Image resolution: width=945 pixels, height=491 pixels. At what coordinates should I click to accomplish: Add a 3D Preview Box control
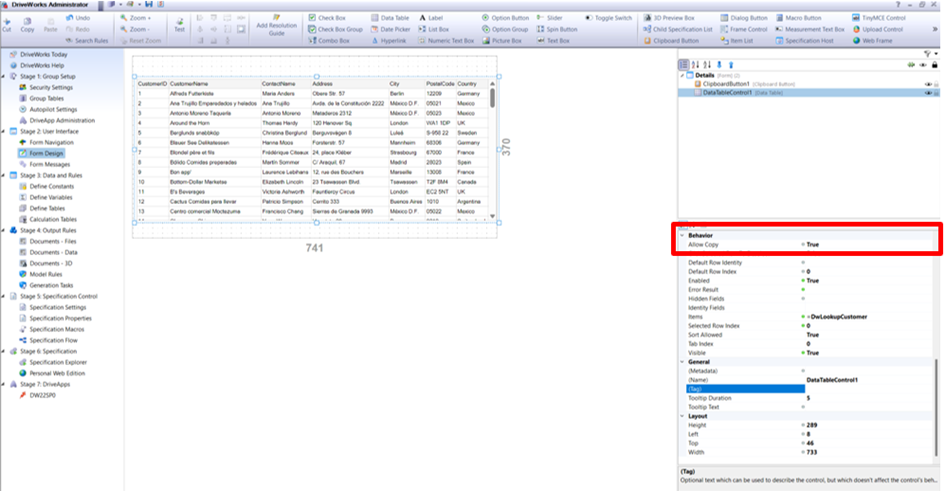669,18
